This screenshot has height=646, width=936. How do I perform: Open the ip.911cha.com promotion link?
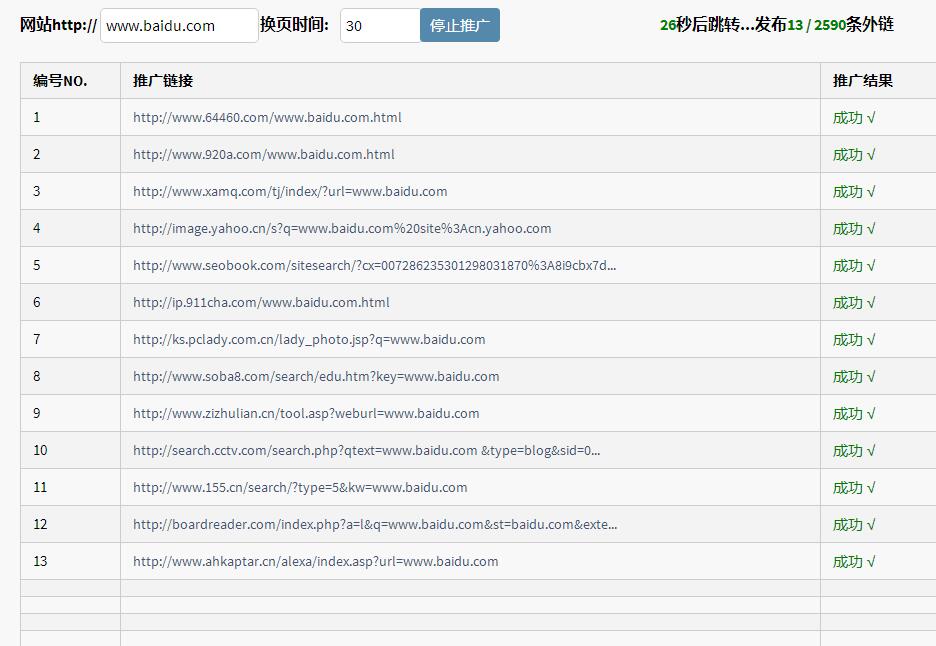click(x=261, y=303)
